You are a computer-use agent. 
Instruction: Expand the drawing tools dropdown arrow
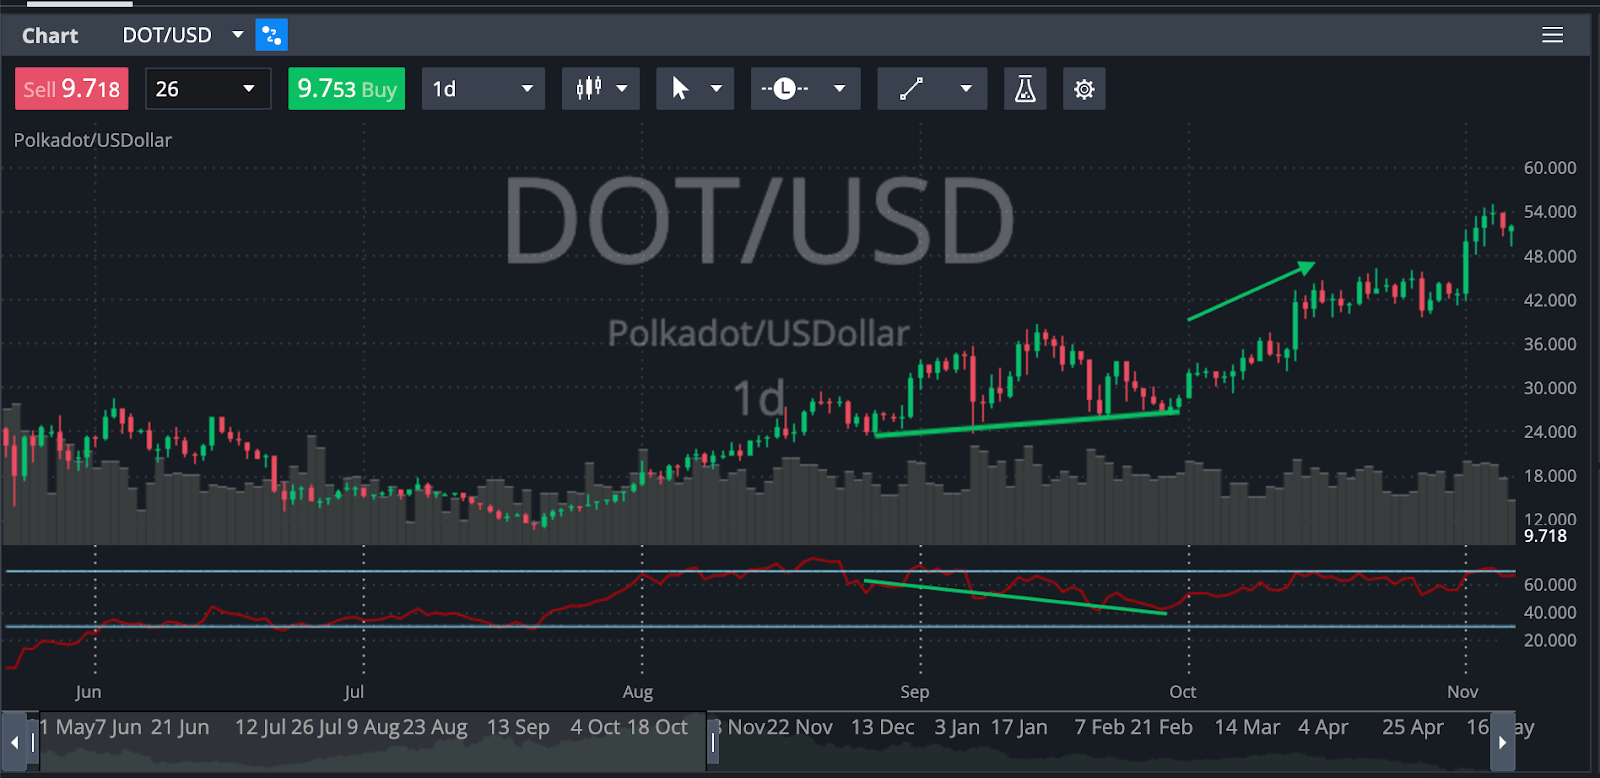(x=966, y=89)
